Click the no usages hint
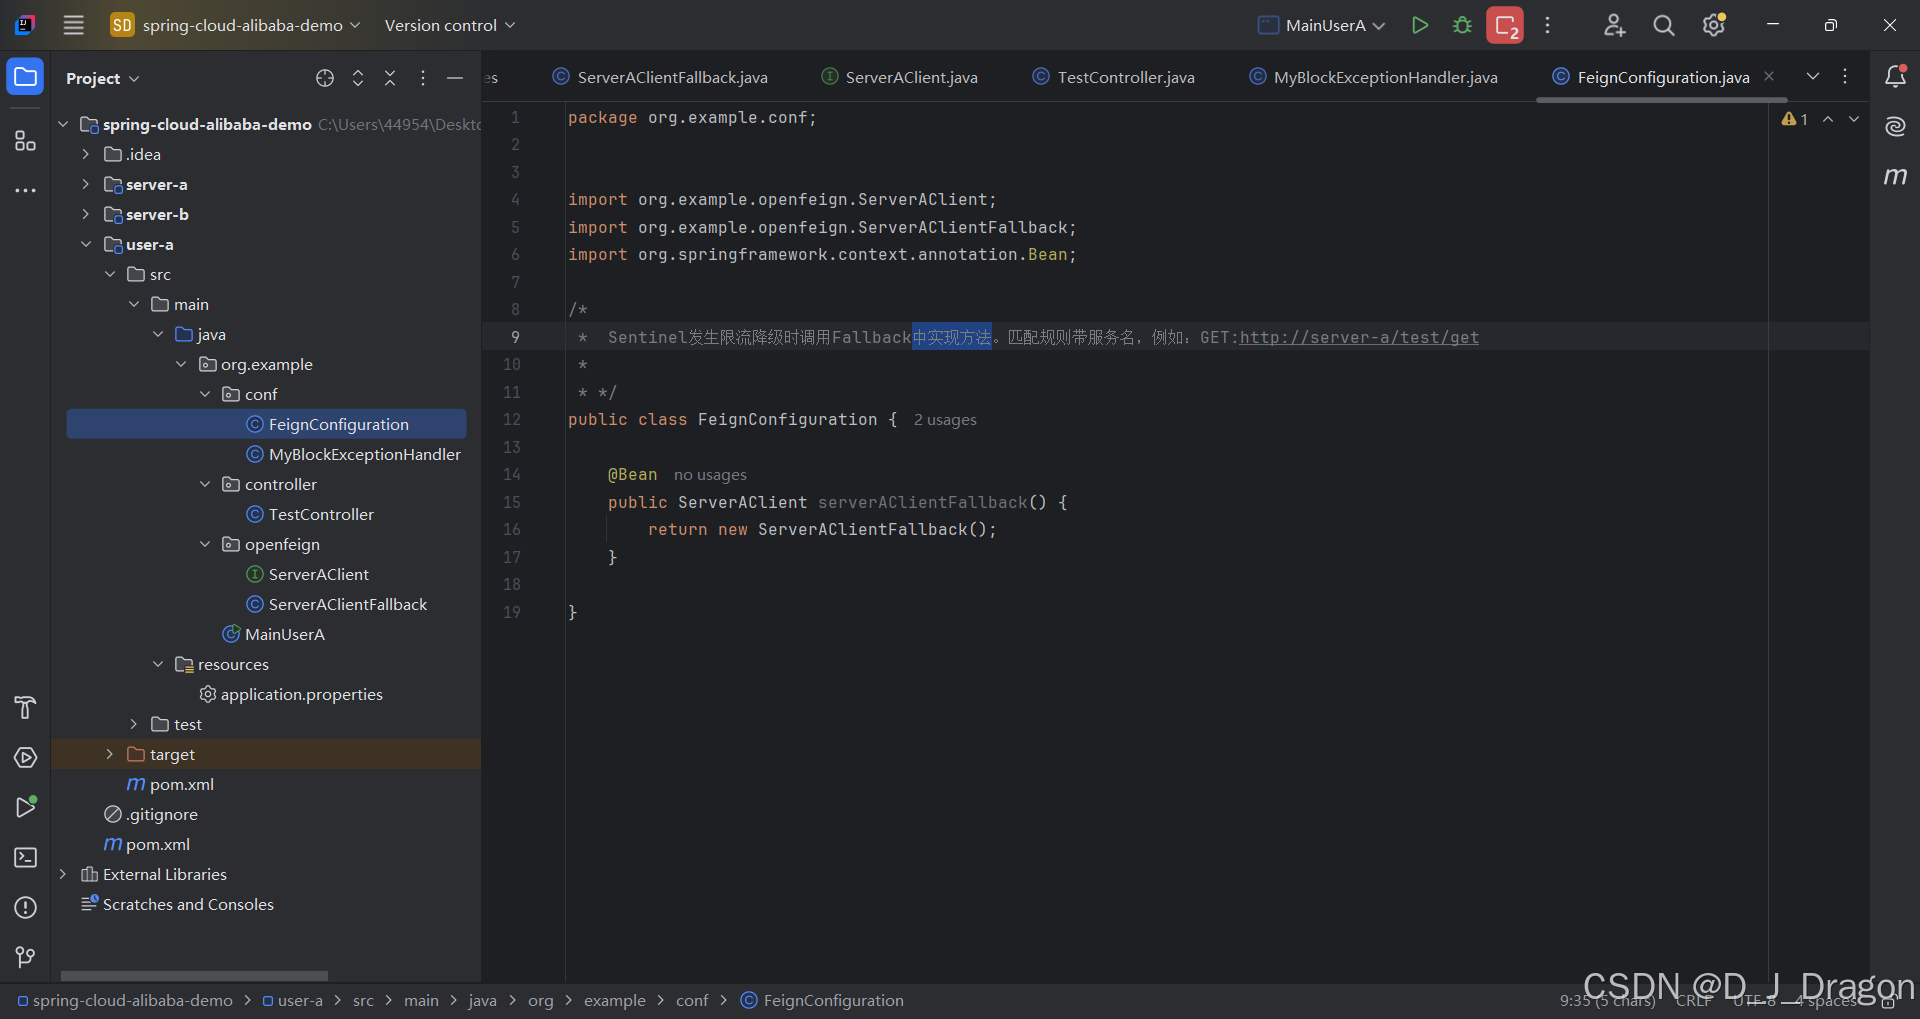The width and height of the screenshot is (1920, 1019). [x=710, y=475]
